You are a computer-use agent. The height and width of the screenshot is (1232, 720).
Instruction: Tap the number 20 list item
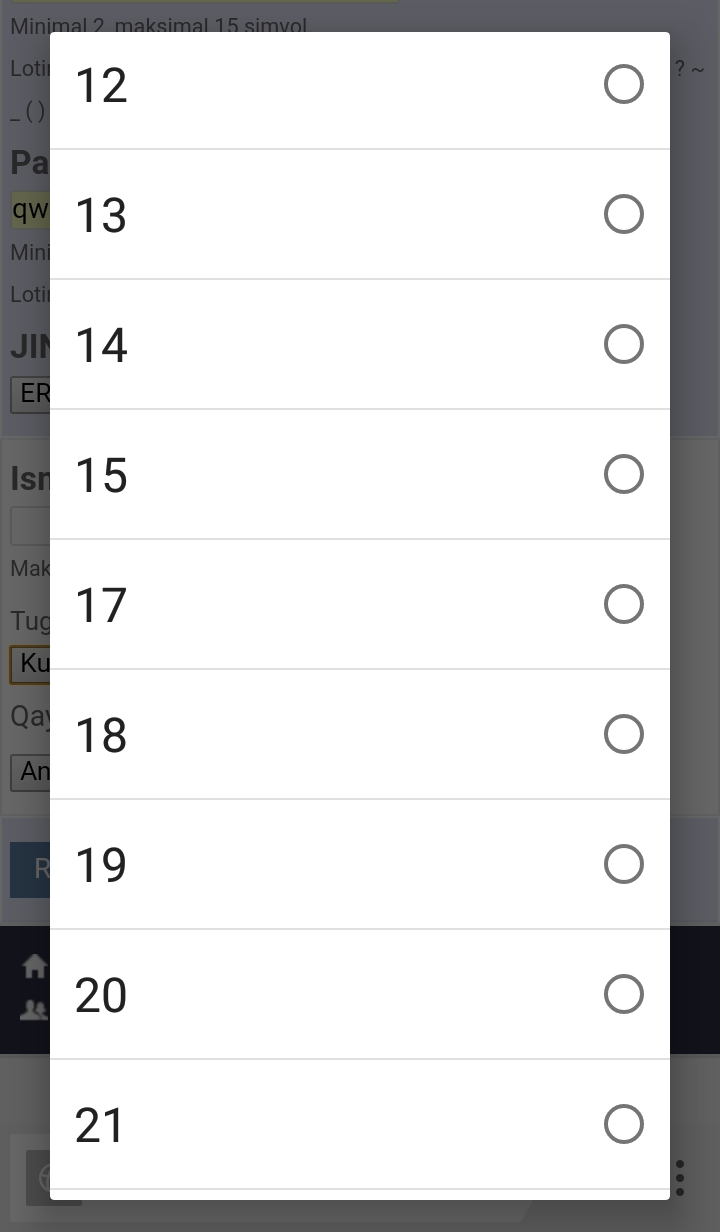click(x=360, y=994)
